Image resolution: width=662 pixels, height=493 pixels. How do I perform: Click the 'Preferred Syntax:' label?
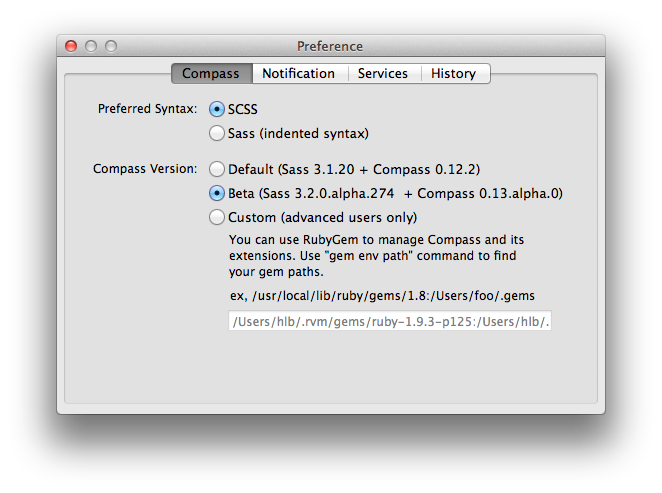(147, 109)
